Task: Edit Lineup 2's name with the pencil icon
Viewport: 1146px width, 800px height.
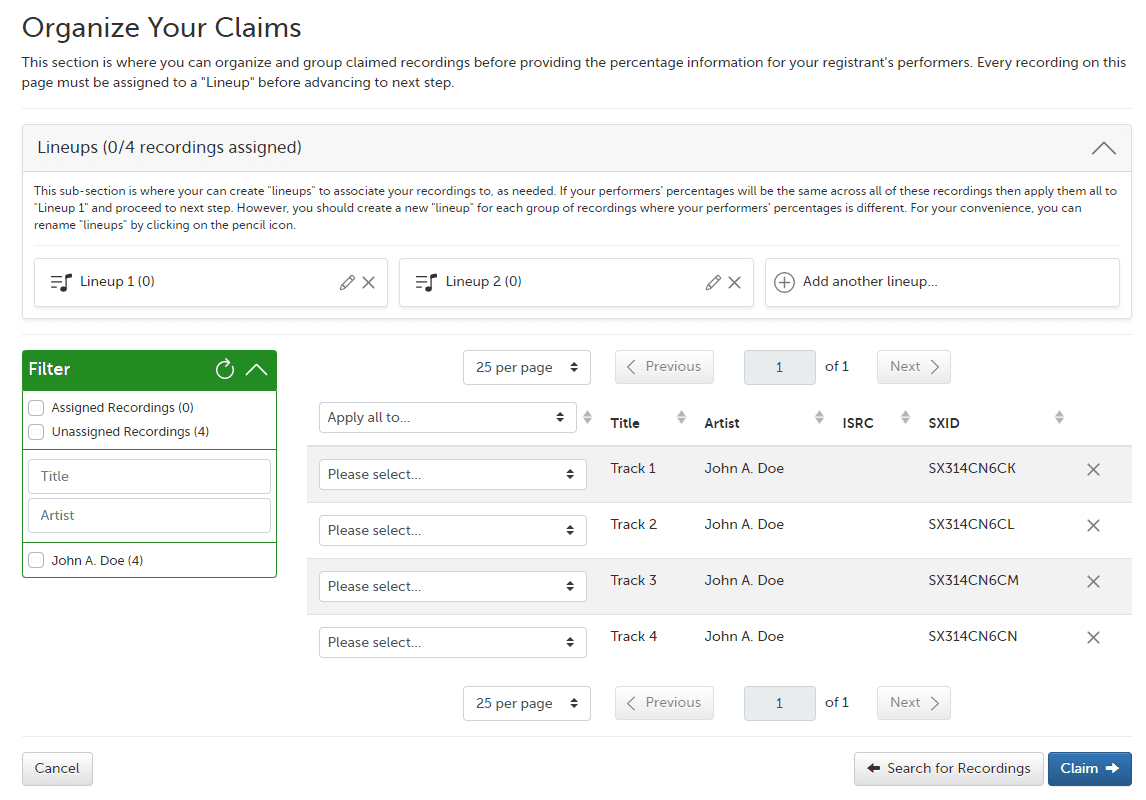Action: (x=712, y=282)
